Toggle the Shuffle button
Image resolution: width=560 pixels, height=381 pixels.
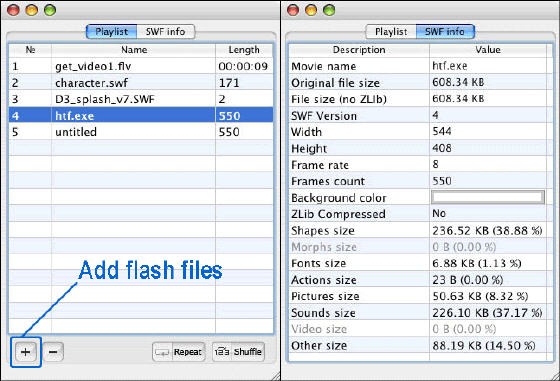239,352
